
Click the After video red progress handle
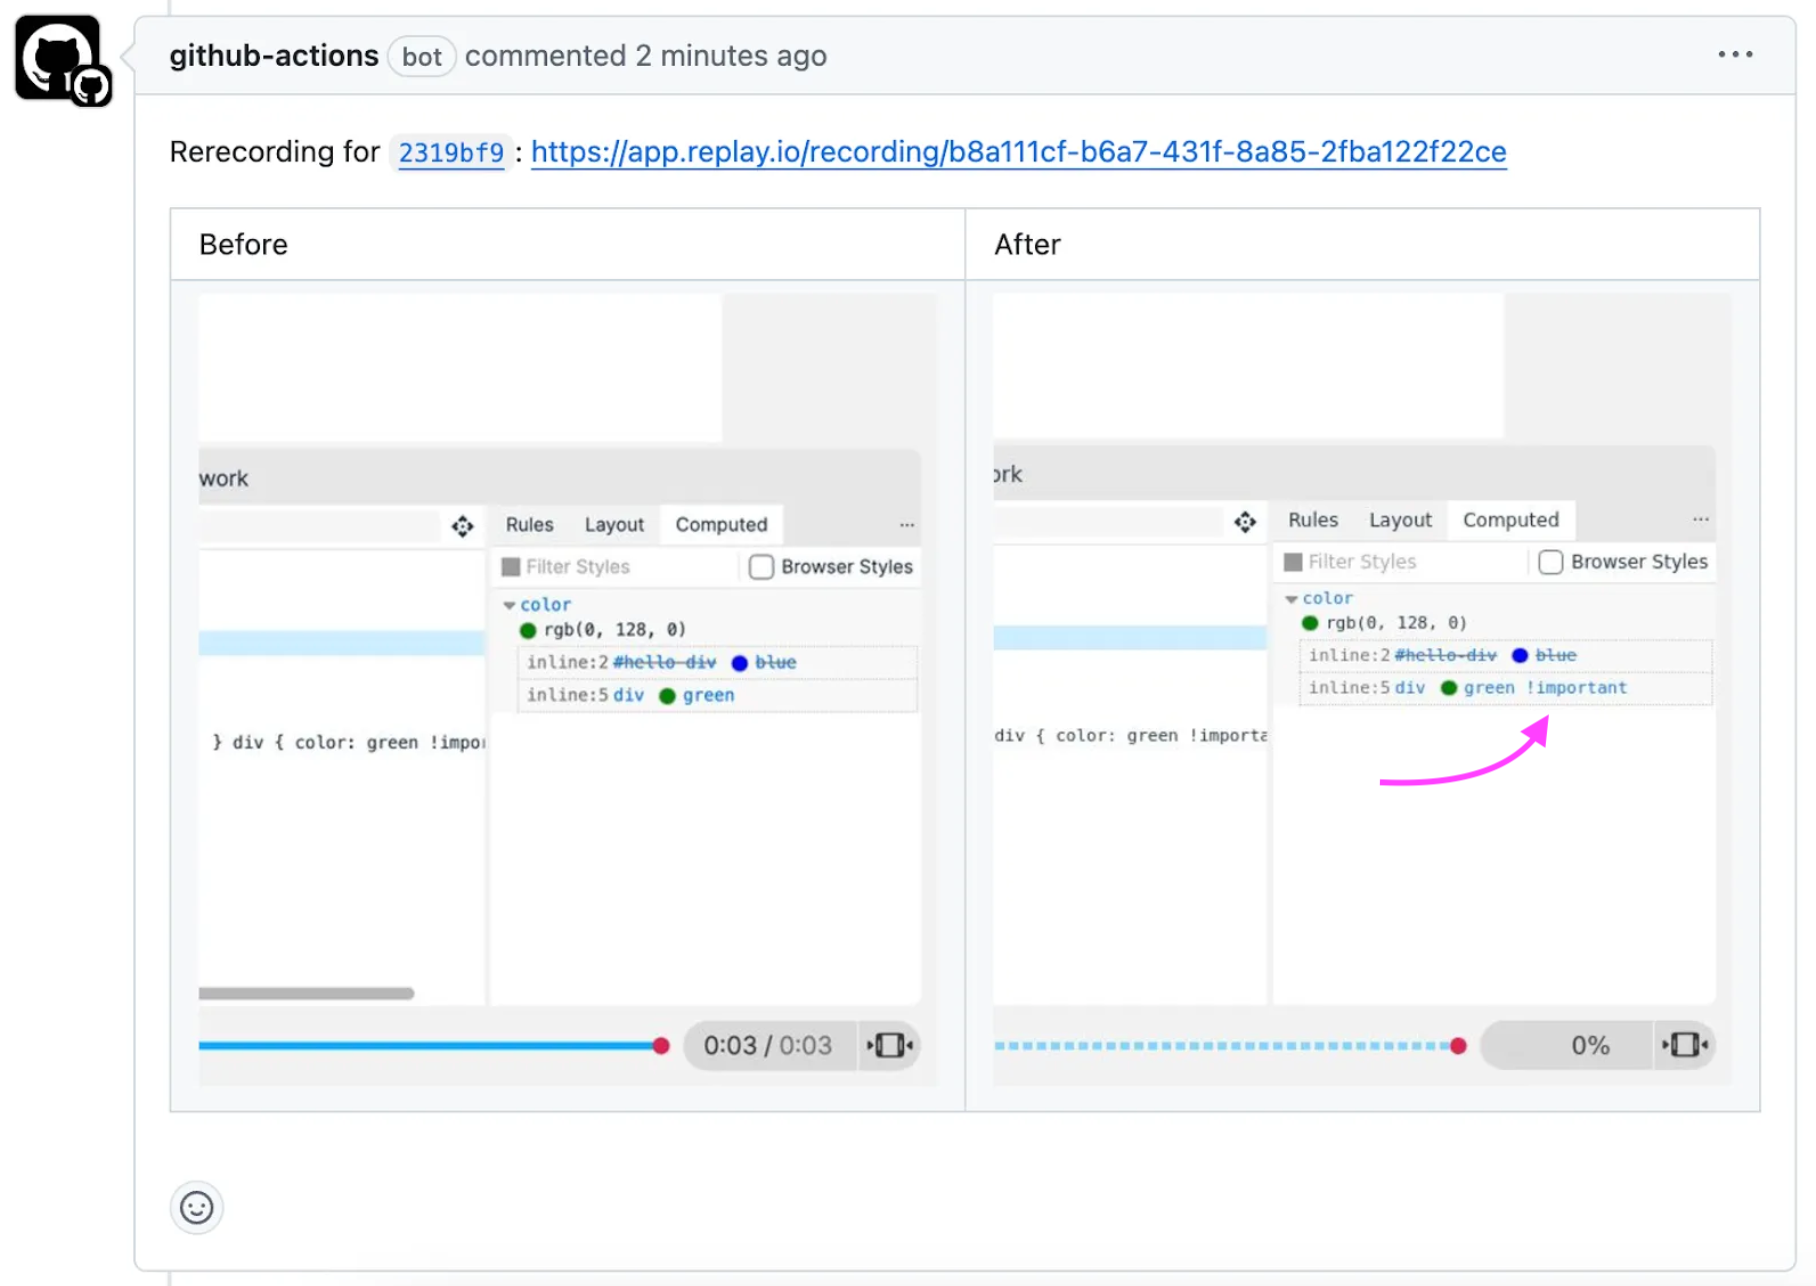coord(1458,1046)
